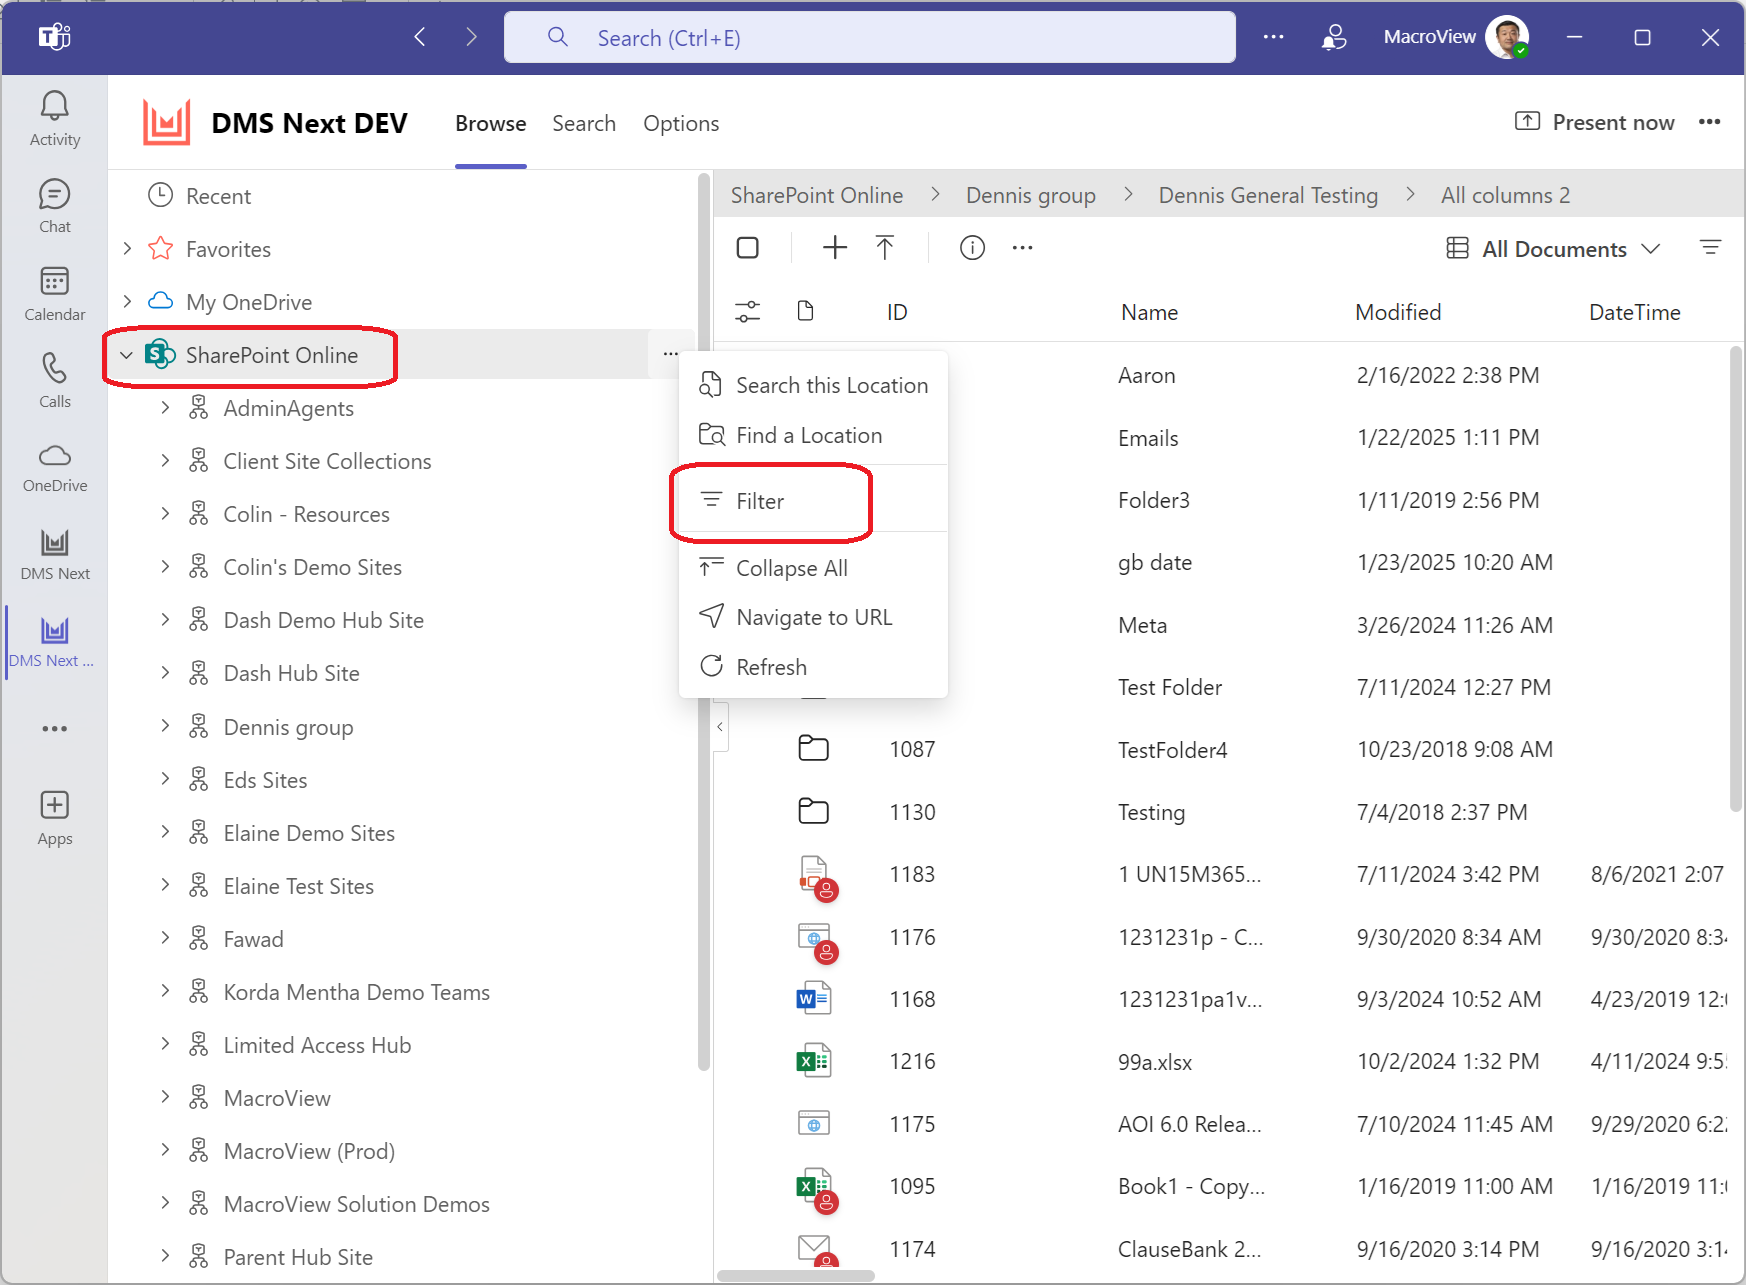
Task: Choose Search this Location menu item
Action: click(813, 385)
